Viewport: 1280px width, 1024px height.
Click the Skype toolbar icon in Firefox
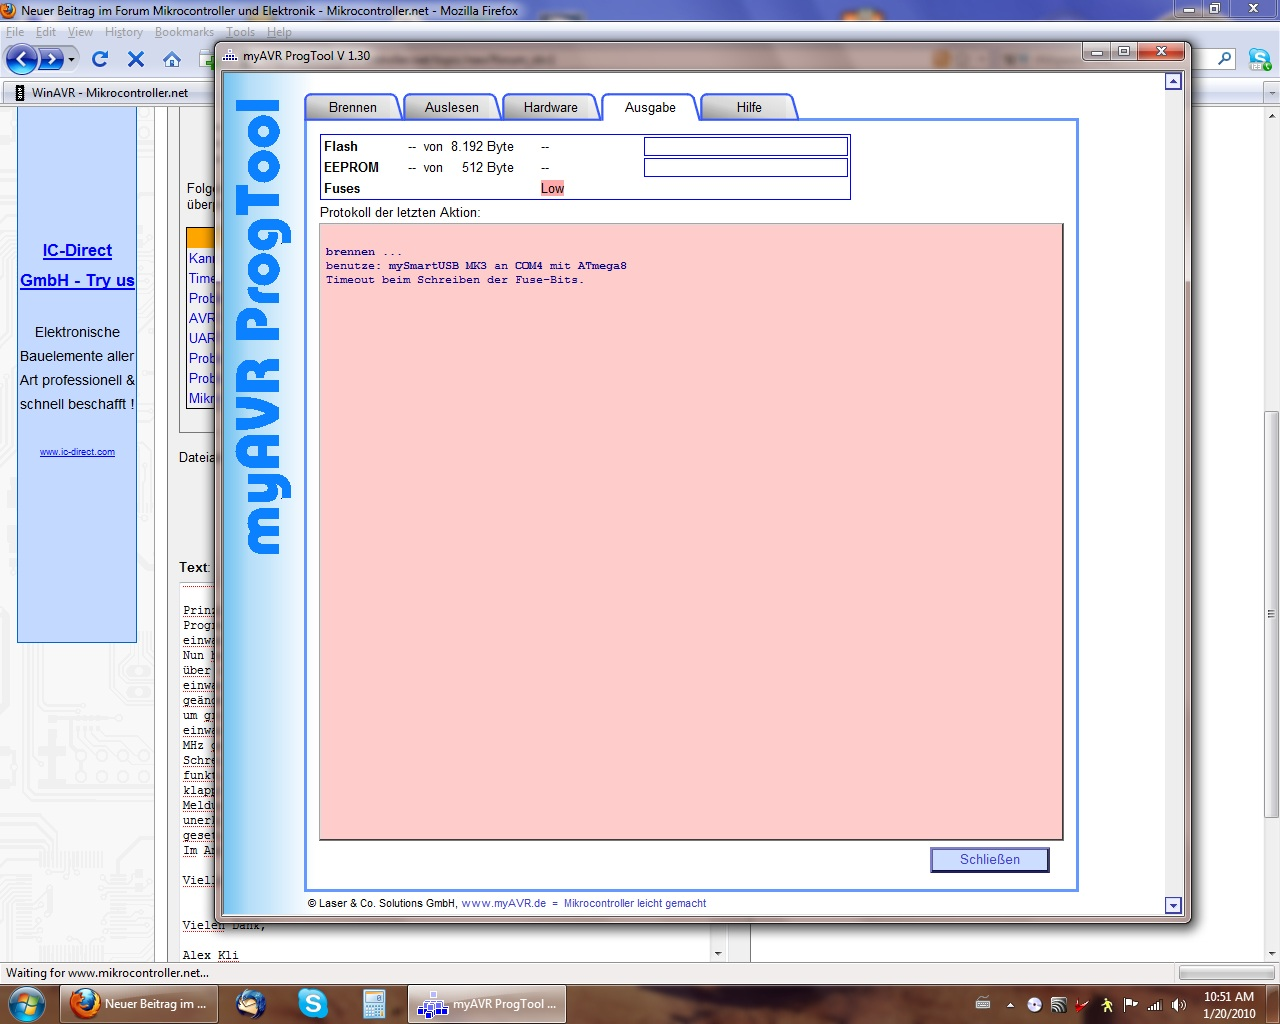[x=1259, y=59]
